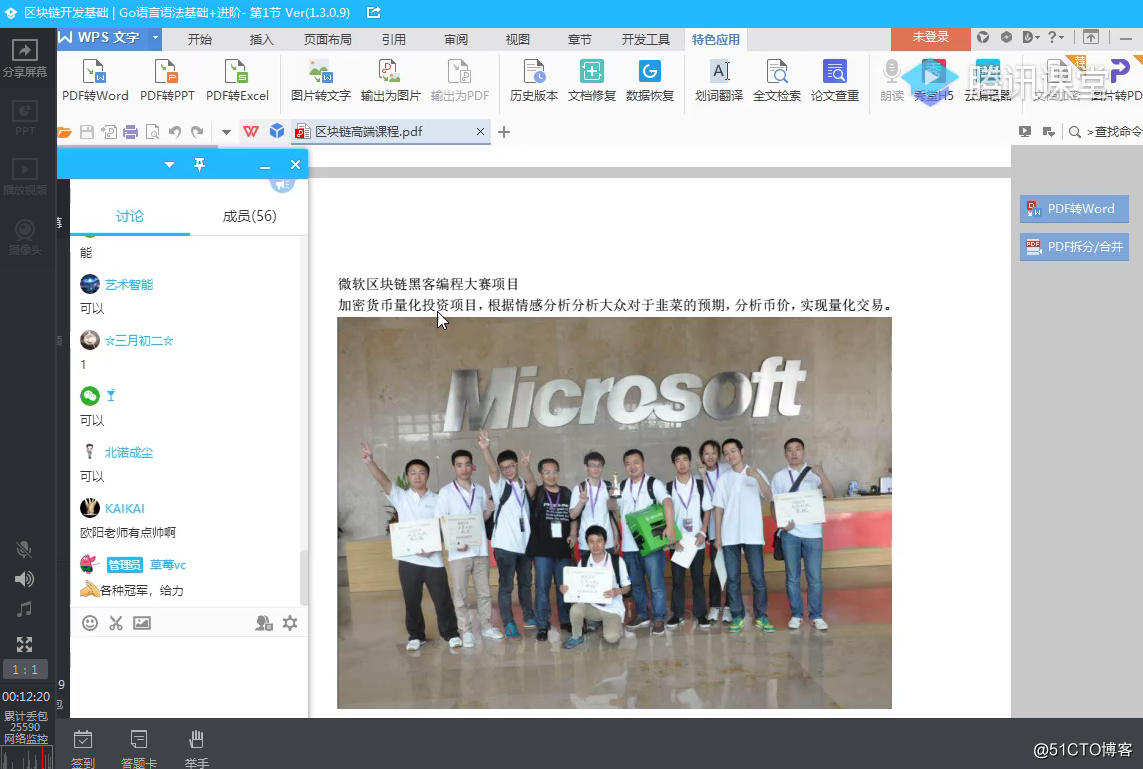Click the print icon in quick toolbar

[x=130, y=132]
